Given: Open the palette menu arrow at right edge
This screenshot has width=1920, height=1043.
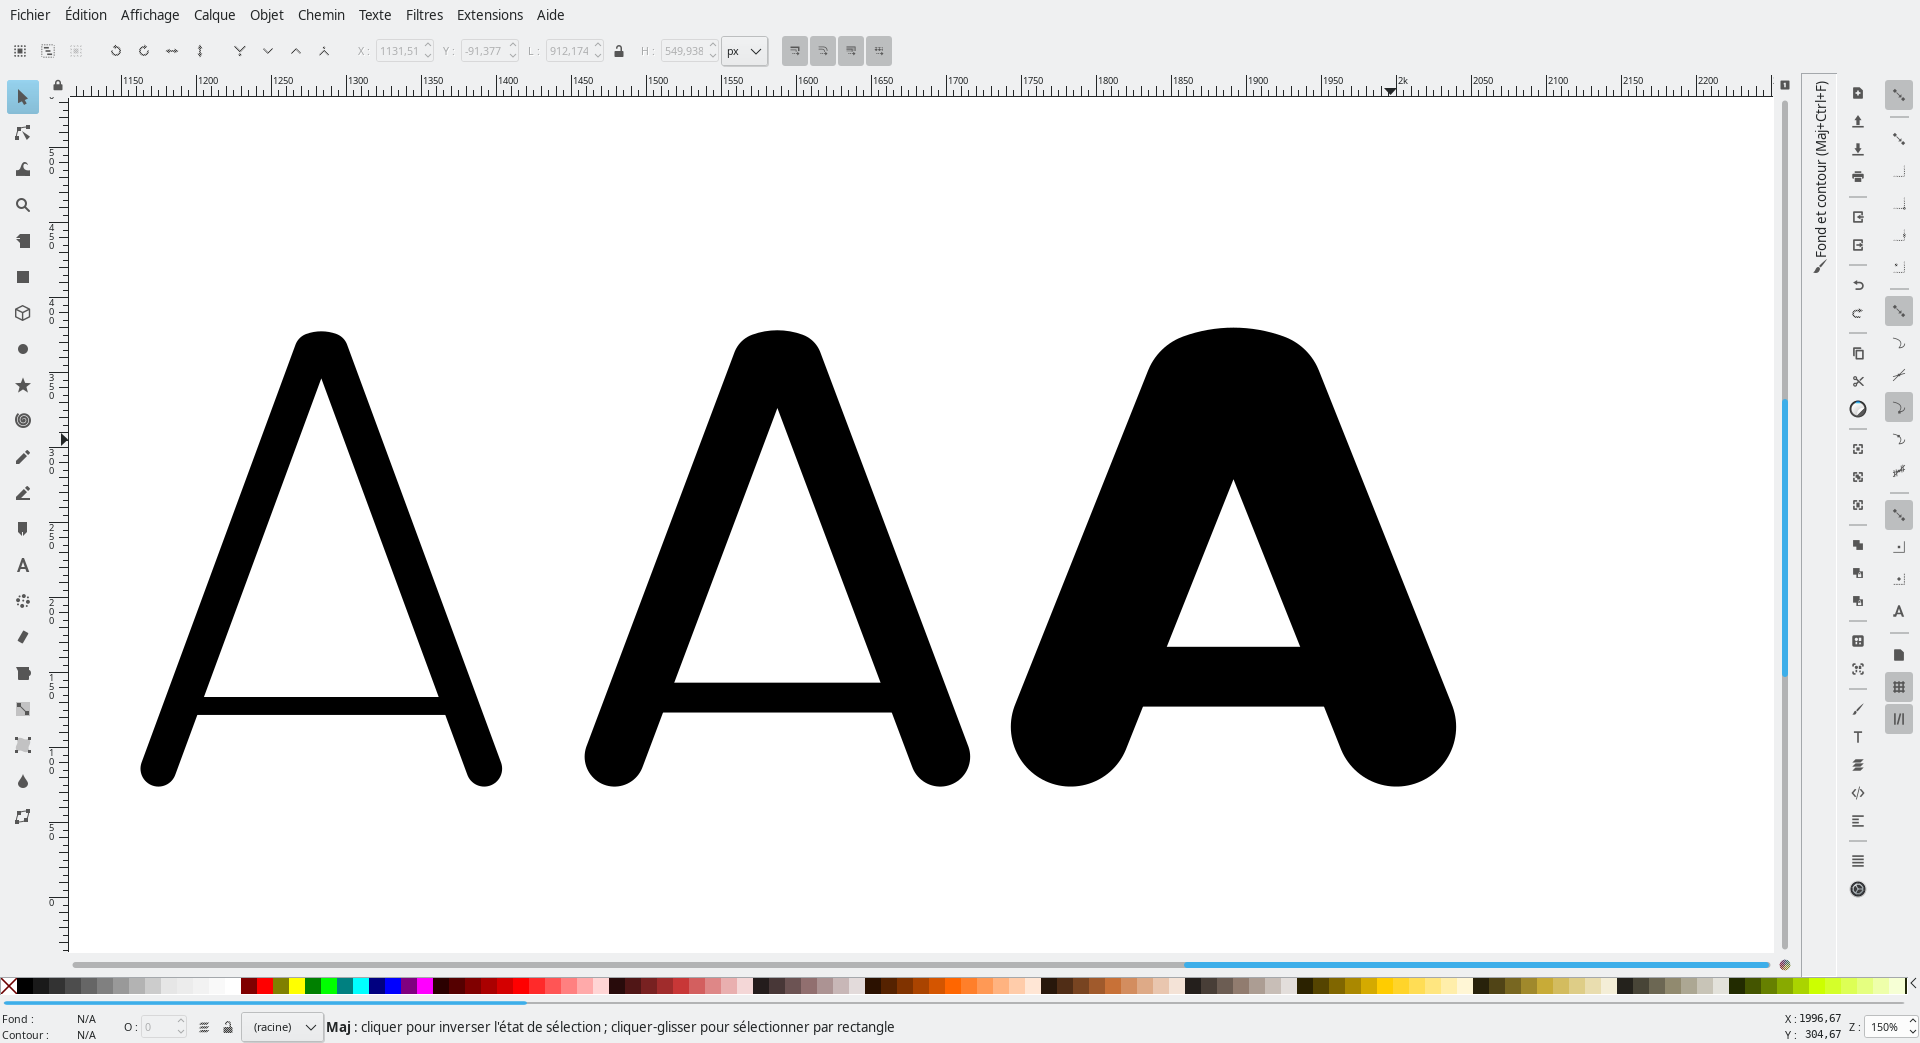Looking at the screenshot, I should (1912, 985).
